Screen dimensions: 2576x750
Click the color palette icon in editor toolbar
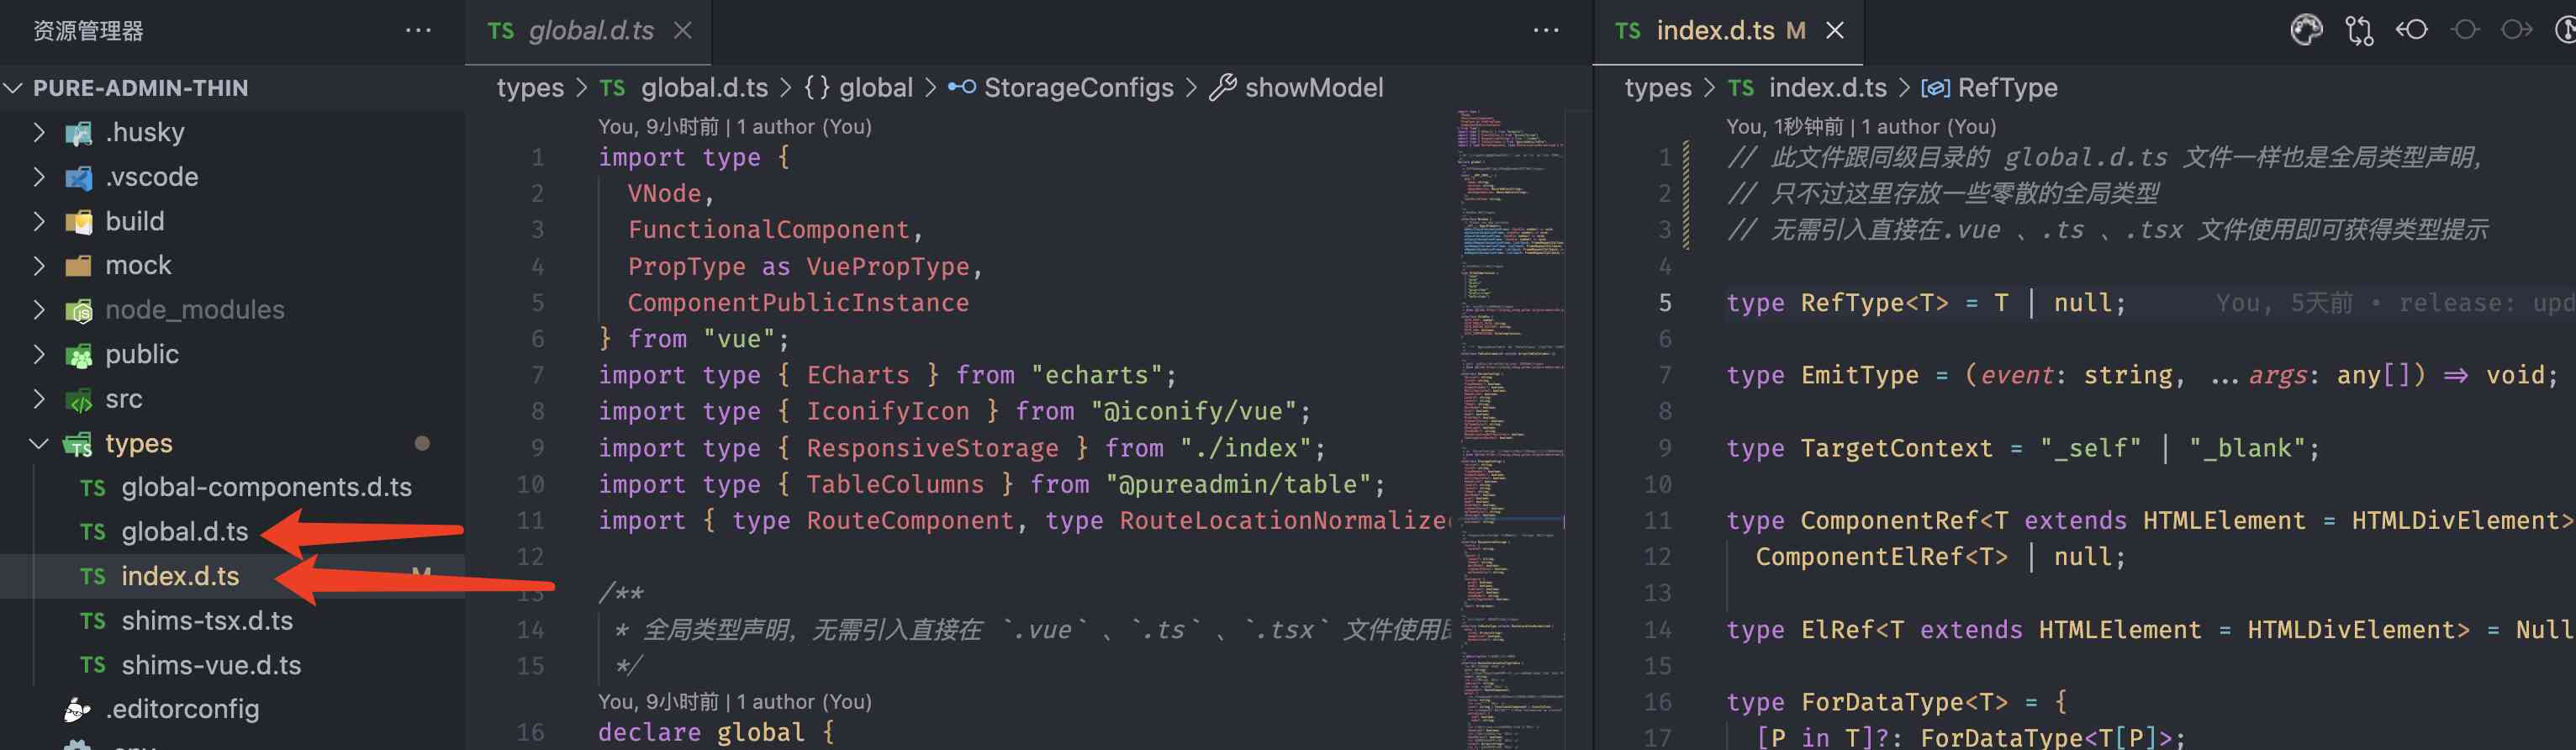point(2306,30)
